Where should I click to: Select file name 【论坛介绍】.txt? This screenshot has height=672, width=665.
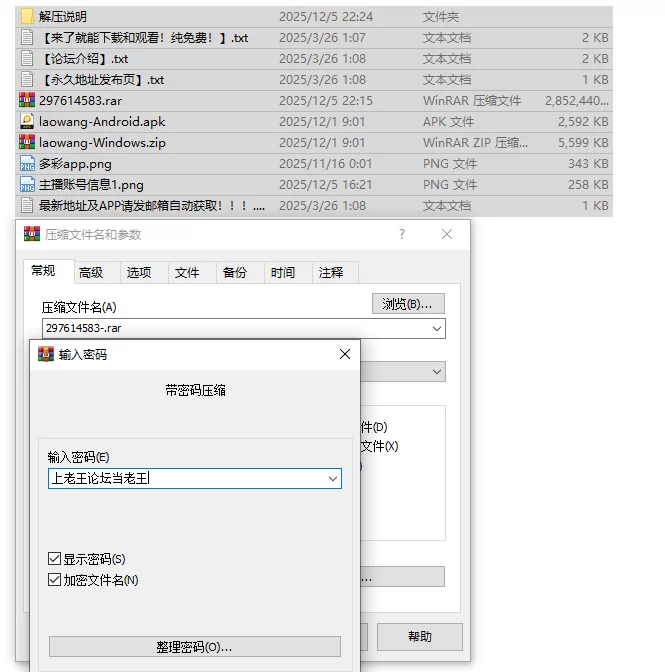tap(84, 59)
